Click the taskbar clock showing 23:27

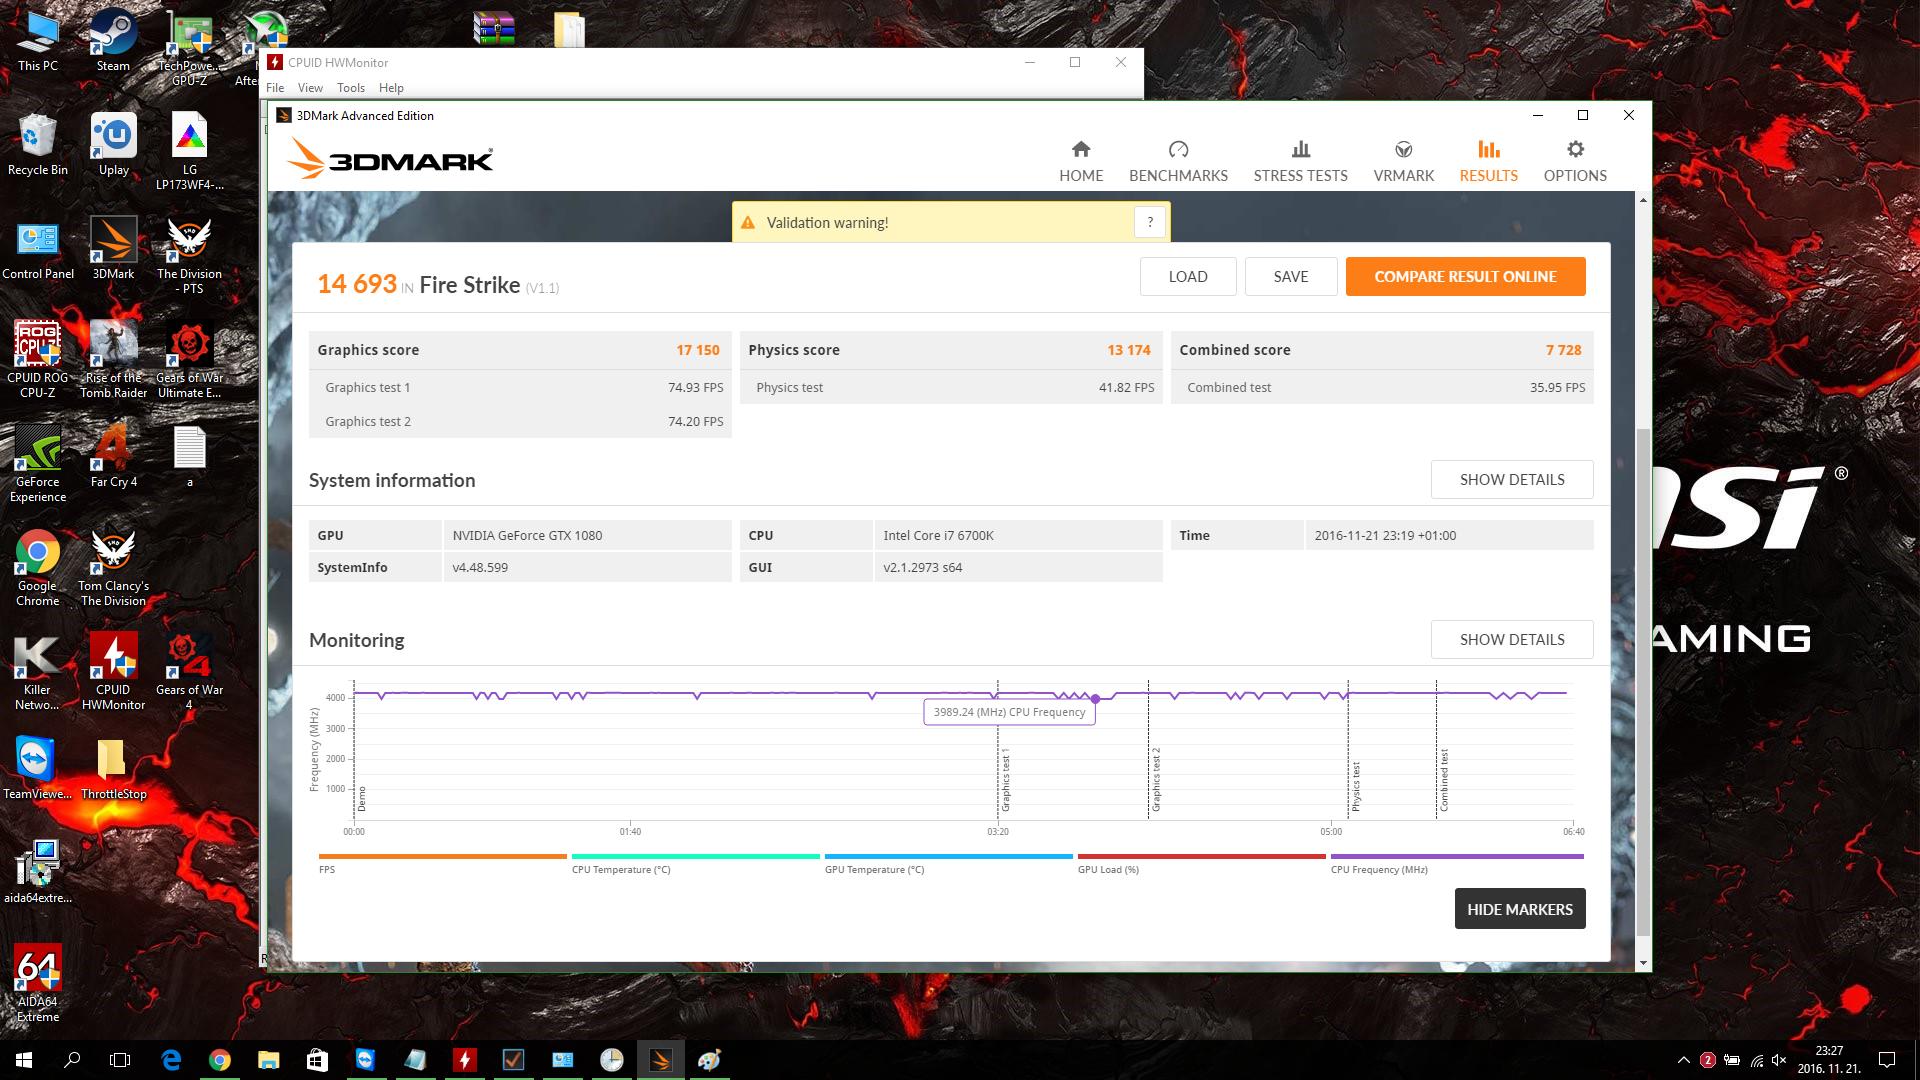(1828, 1060)
